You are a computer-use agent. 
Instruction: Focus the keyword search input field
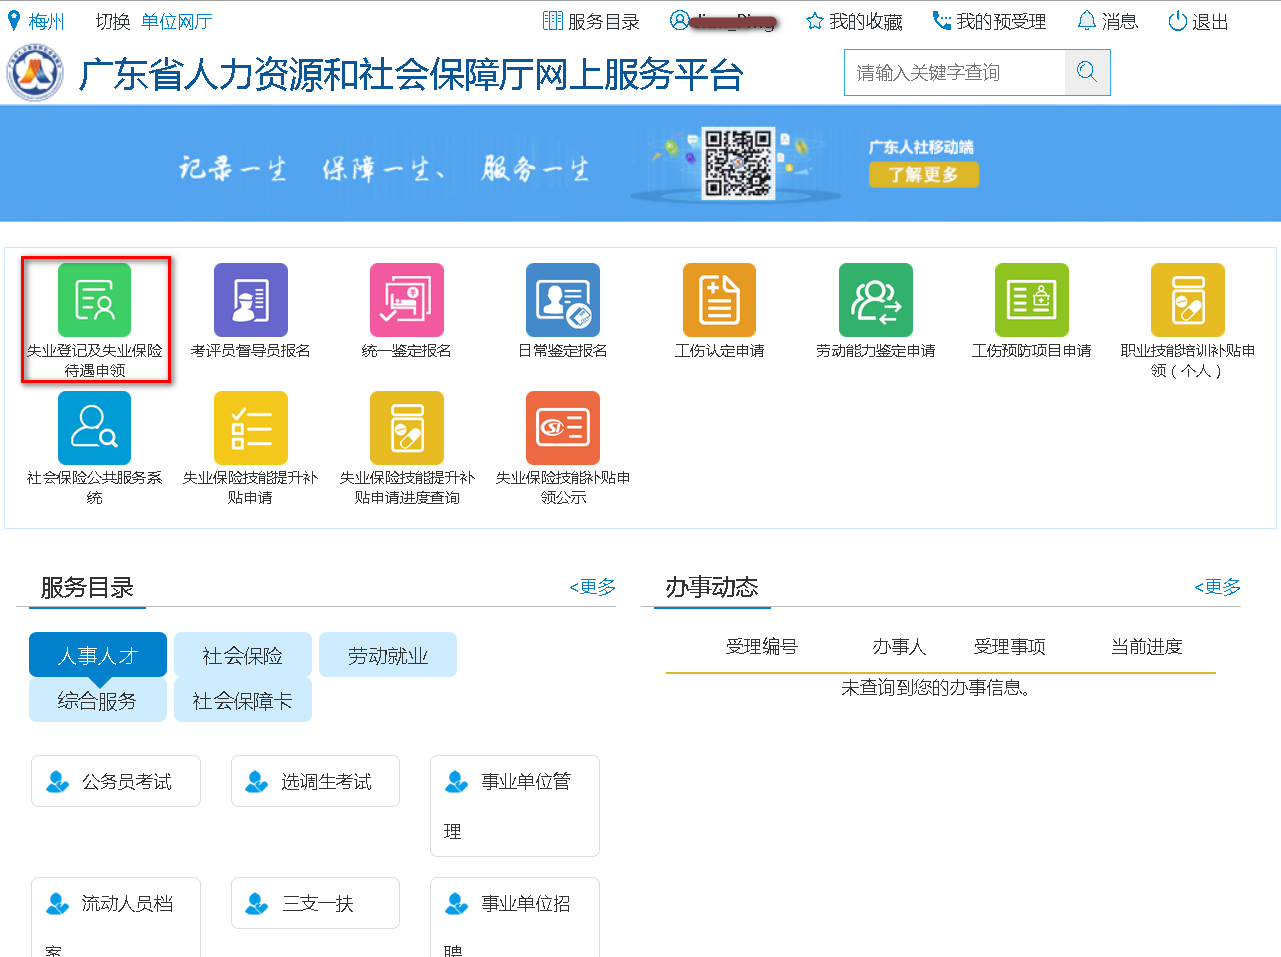(x=954, y=72)
